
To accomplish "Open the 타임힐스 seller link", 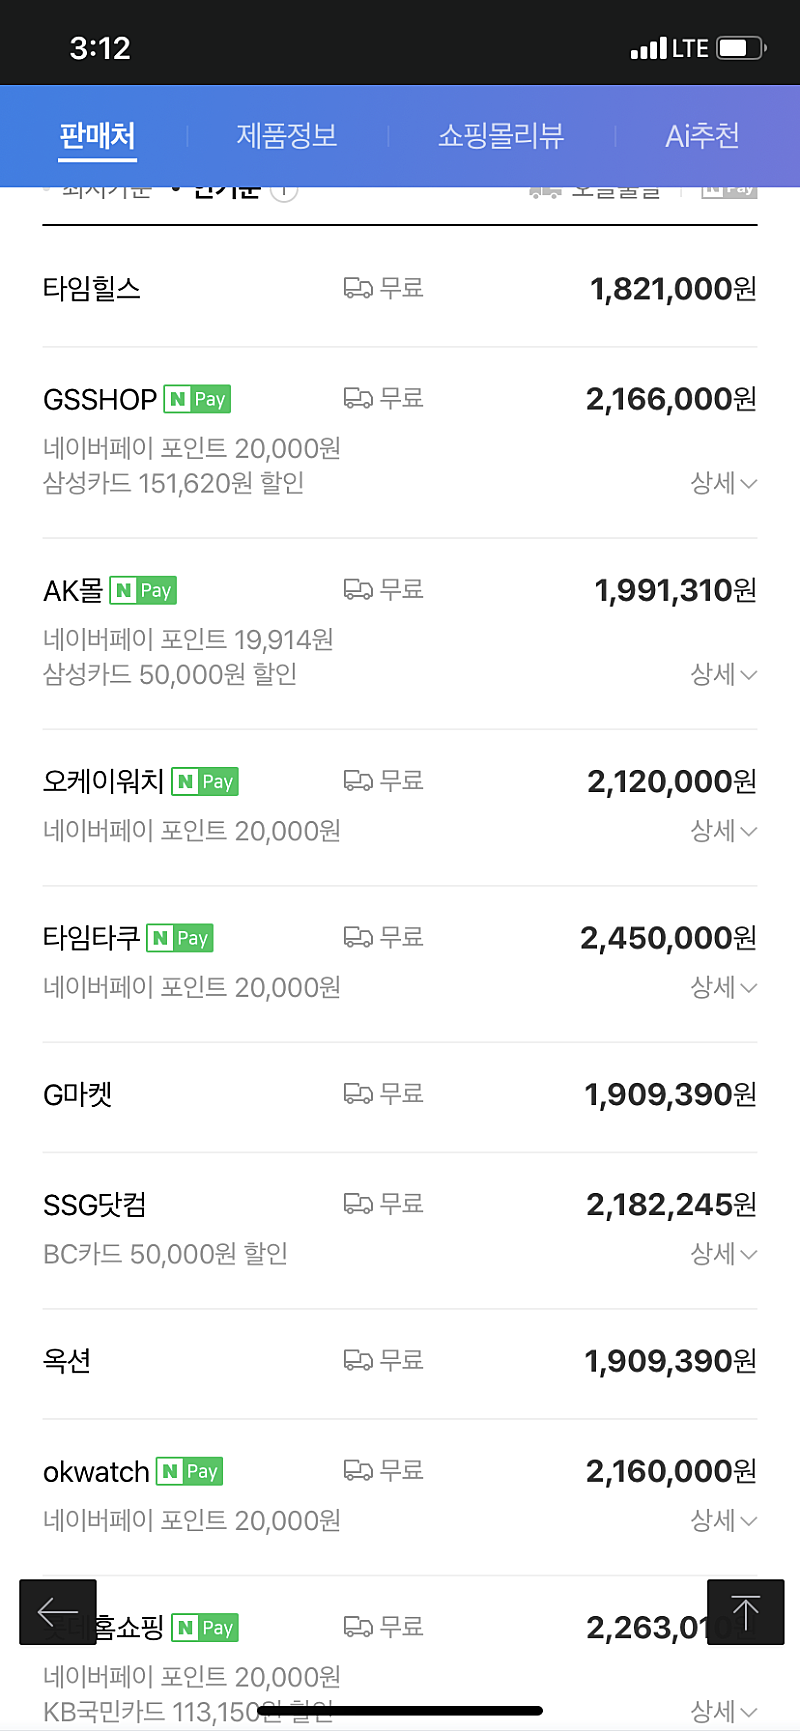I will [92, 289].
